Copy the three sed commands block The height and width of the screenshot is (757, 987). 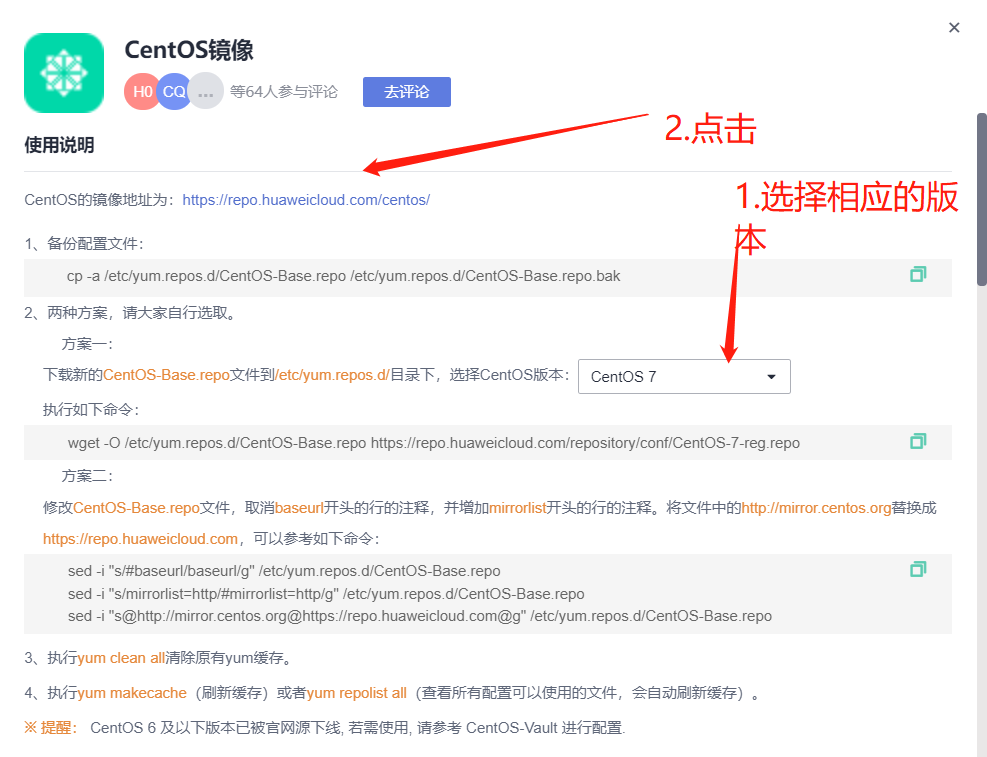(x=918, y=569)
